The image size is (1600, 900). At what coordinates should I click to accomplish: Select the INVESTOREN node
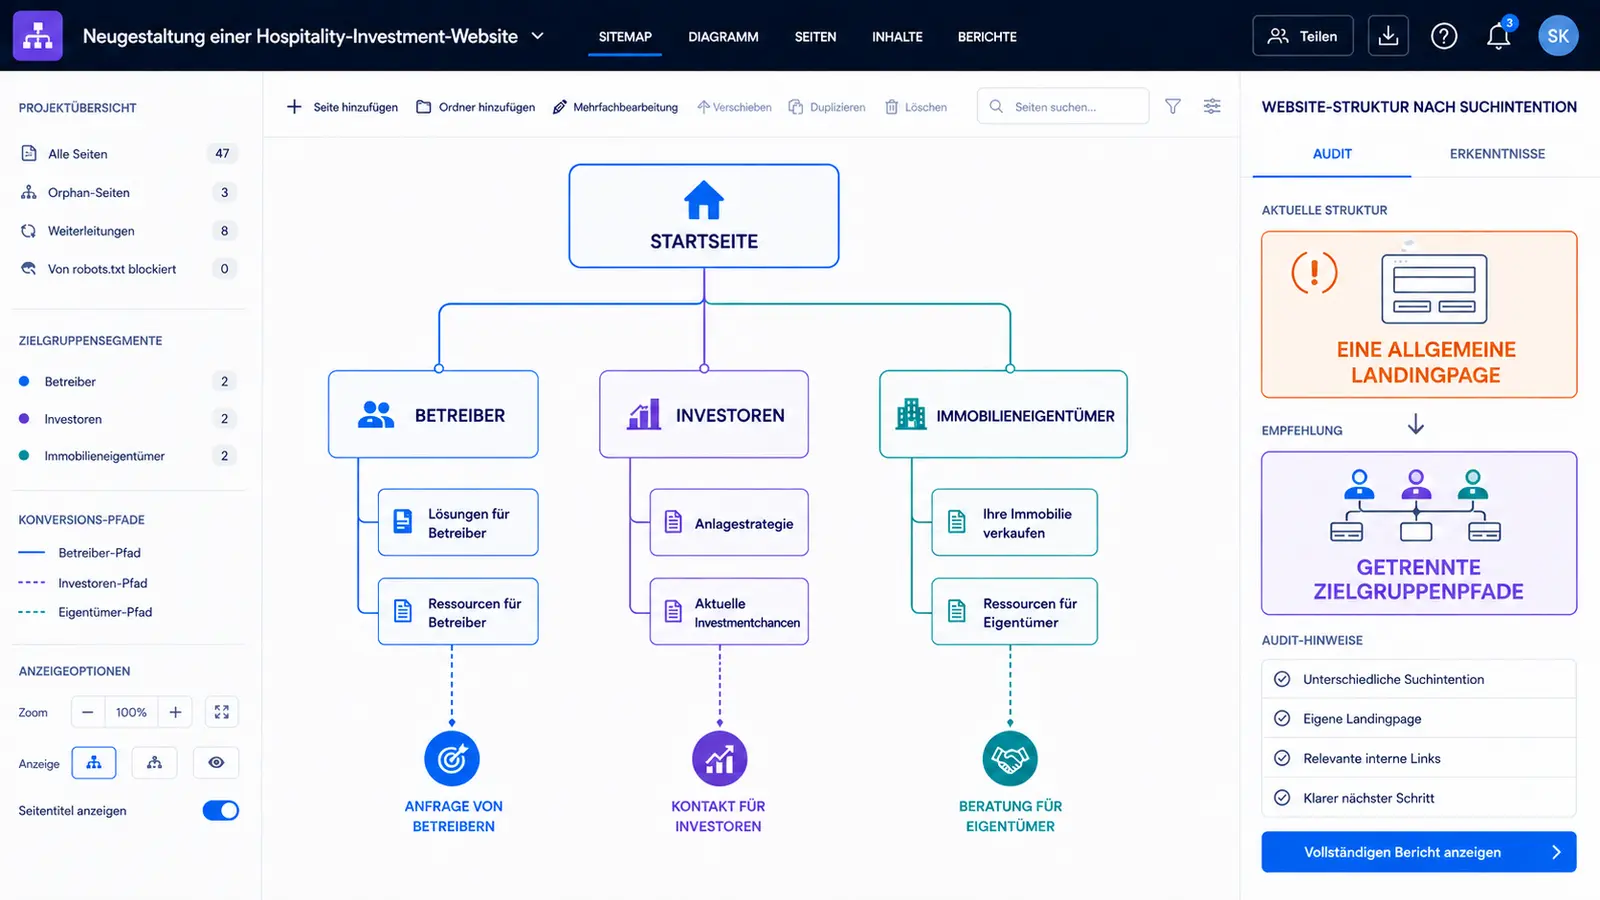coord(704,414)
